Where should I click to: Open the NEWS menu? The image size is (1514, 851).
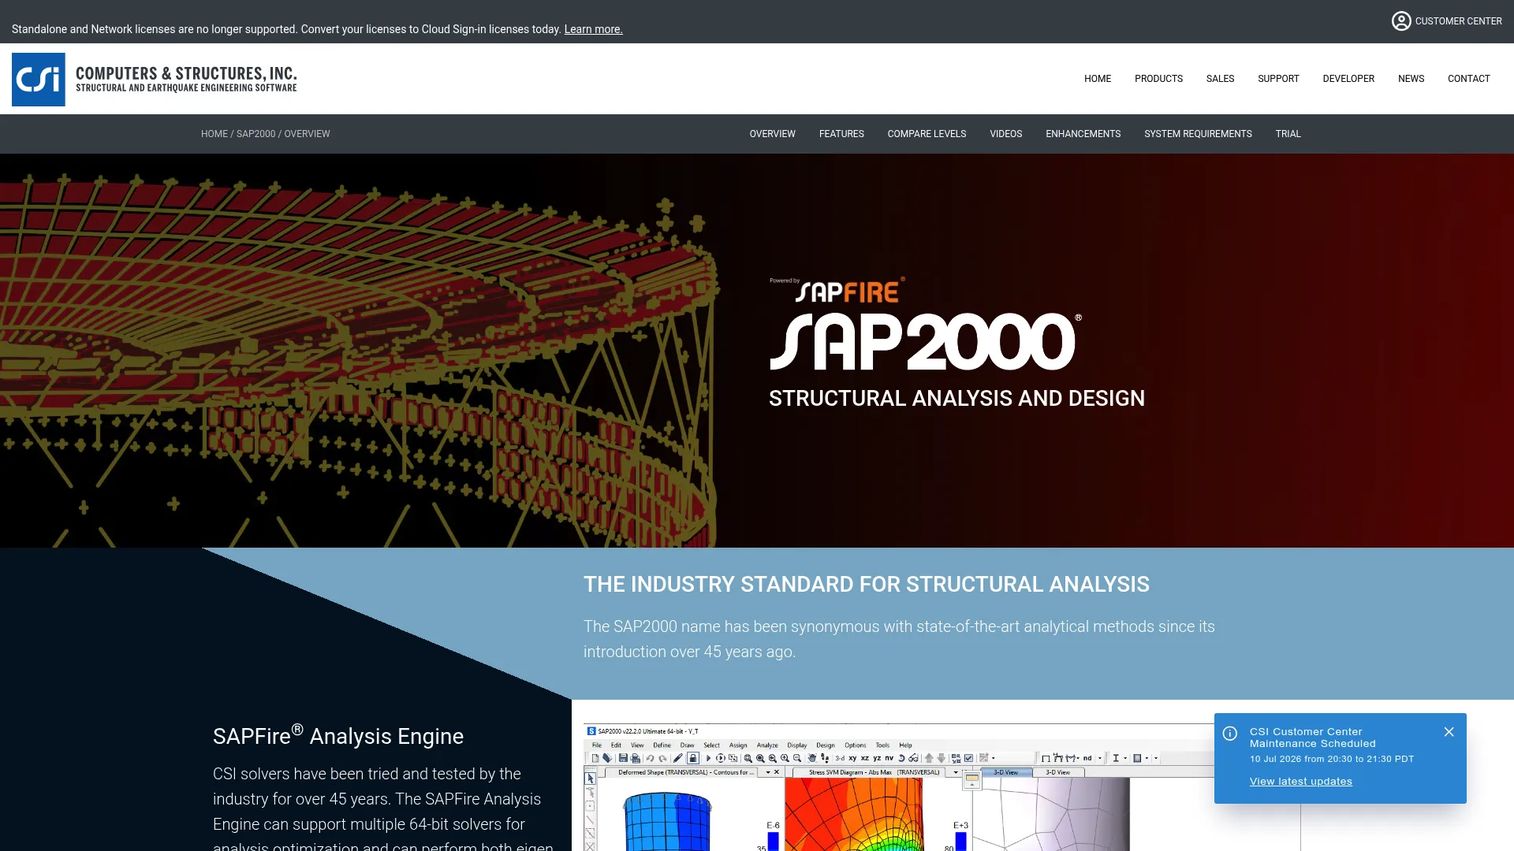point(1411,79)
